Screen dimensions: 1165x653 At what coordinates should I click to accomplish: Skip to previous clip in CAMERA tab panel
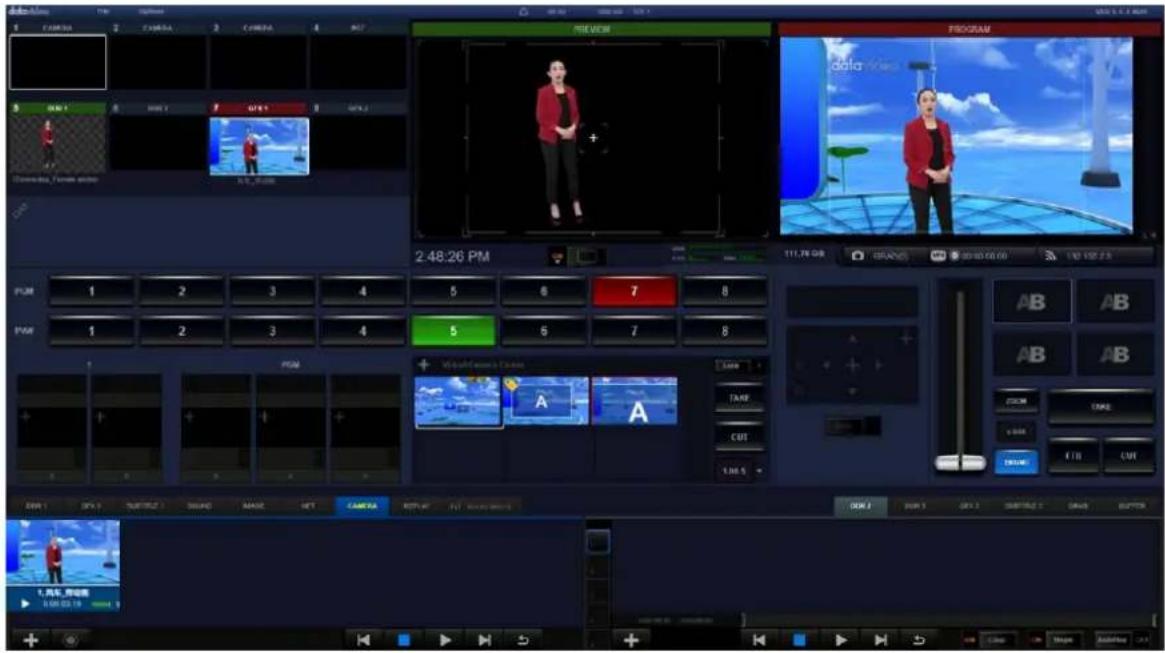coord(363,640)
